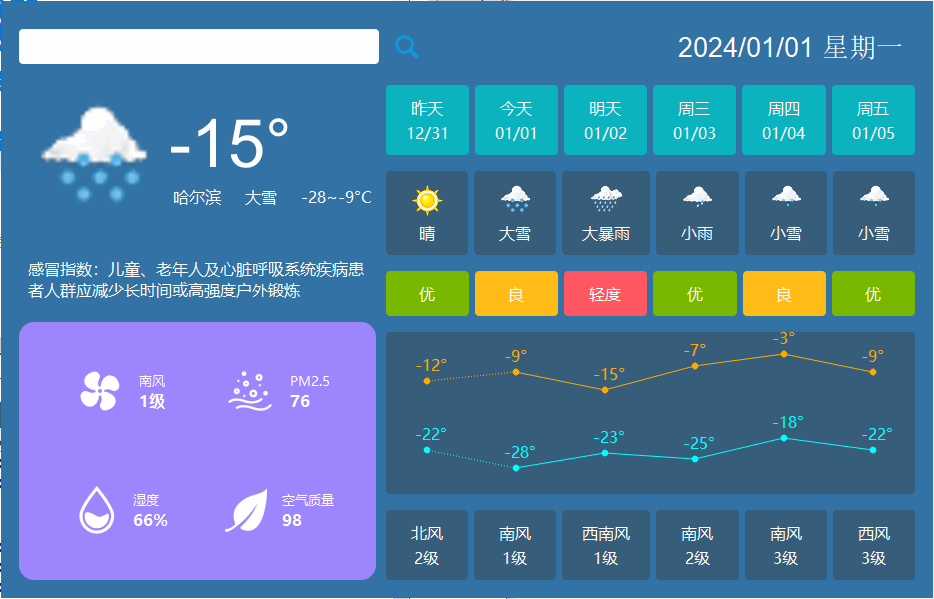Viewport: 934px width, 599px height.
Task: Click the humidity water drop icon
Action: click(x=97, y=510)
